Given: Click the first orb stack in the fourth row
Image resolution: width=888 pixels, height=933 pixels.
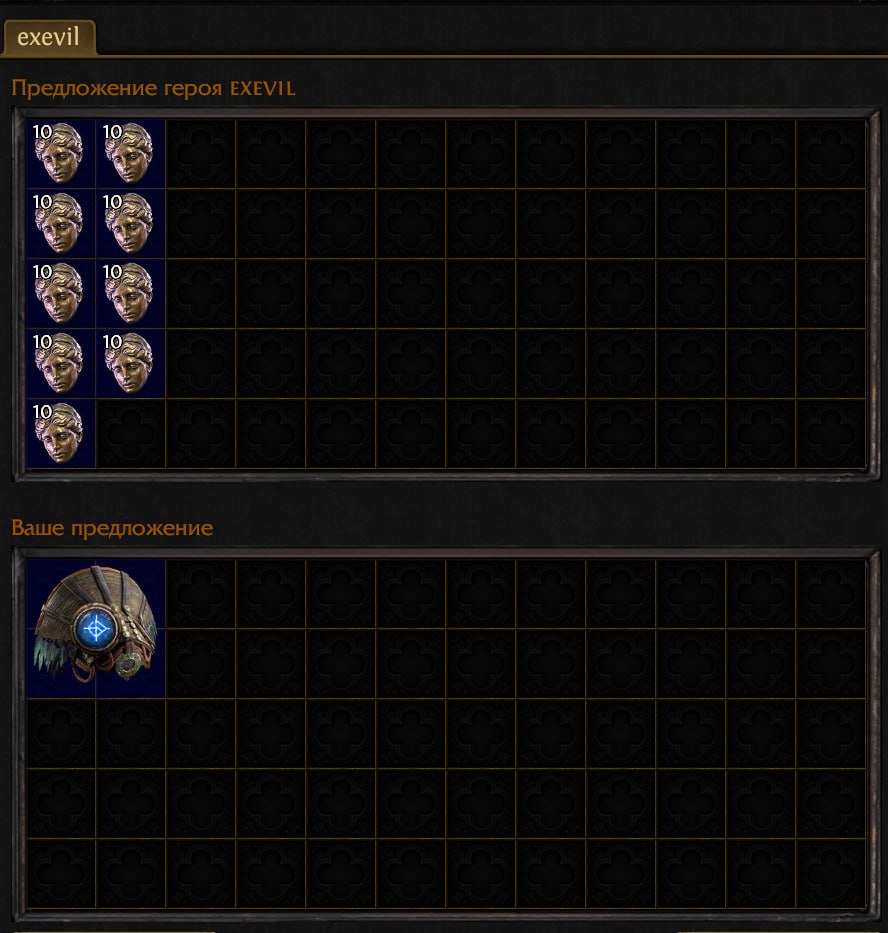Looking at the screenshot, I should (61, 364).
